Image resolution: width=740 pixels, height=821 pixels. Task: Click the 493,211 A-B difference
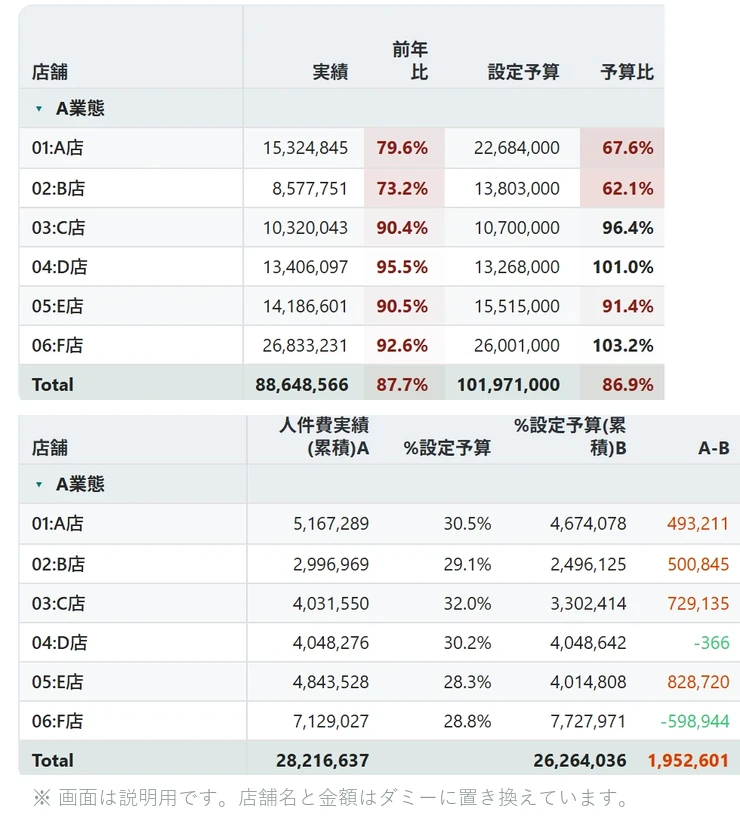click(x=698, y=524)
